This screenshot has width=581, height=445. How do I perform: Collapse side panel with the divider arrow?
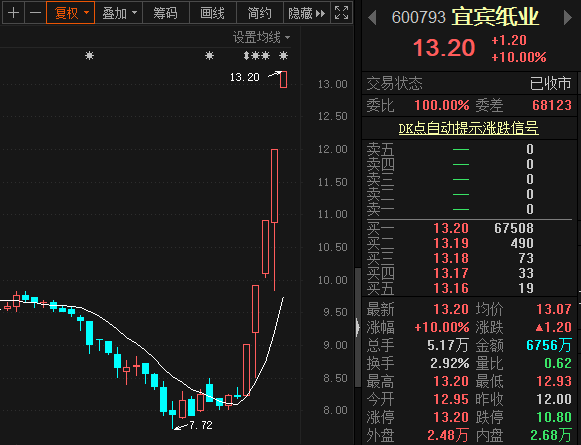357,327
